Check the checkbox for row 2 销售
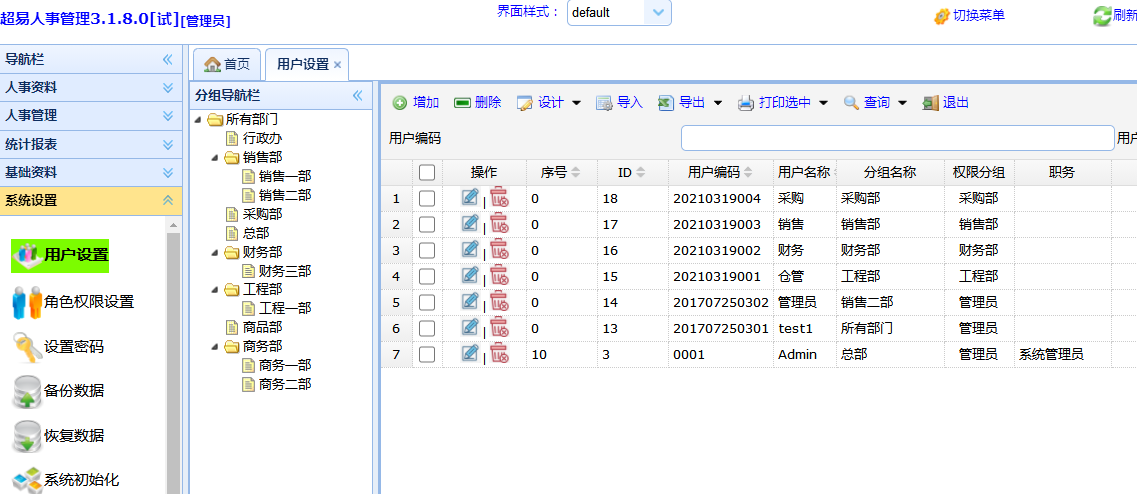The height and width of the screenshot is (494, 1137). tap(427, 224)
